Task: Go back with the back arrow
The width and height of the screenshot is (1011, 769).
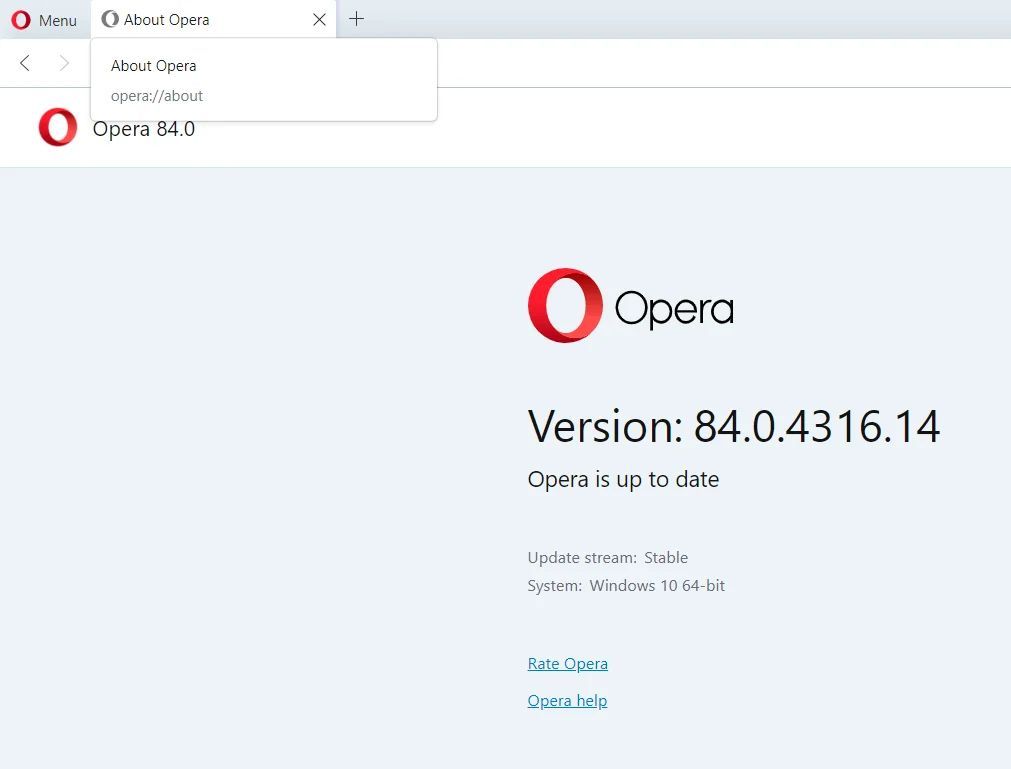Action: (x=25, y=63)
